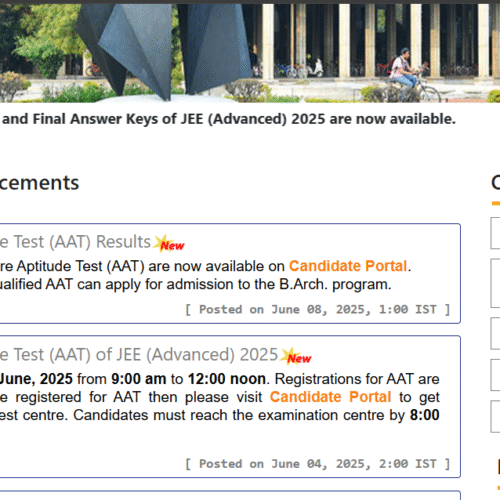The image size is (500, 500).
Task: Open Candidate Portal link in AAT Results announcement
Action: (348, 266)
